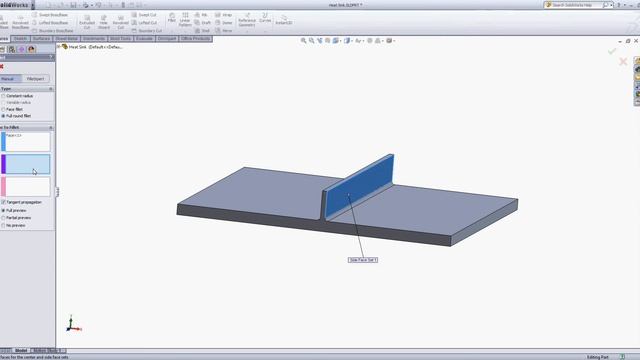640x360 pixels.
Task: Select the Face fillet type
Action: coord(12,109)
